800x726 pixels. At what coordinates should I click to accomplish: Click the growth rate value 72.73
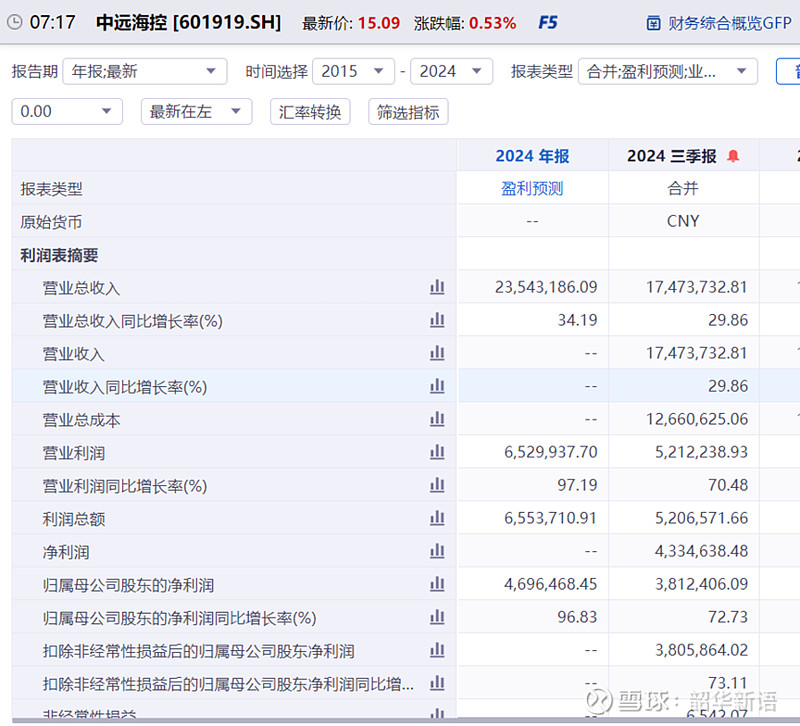(x=728, y=617)
